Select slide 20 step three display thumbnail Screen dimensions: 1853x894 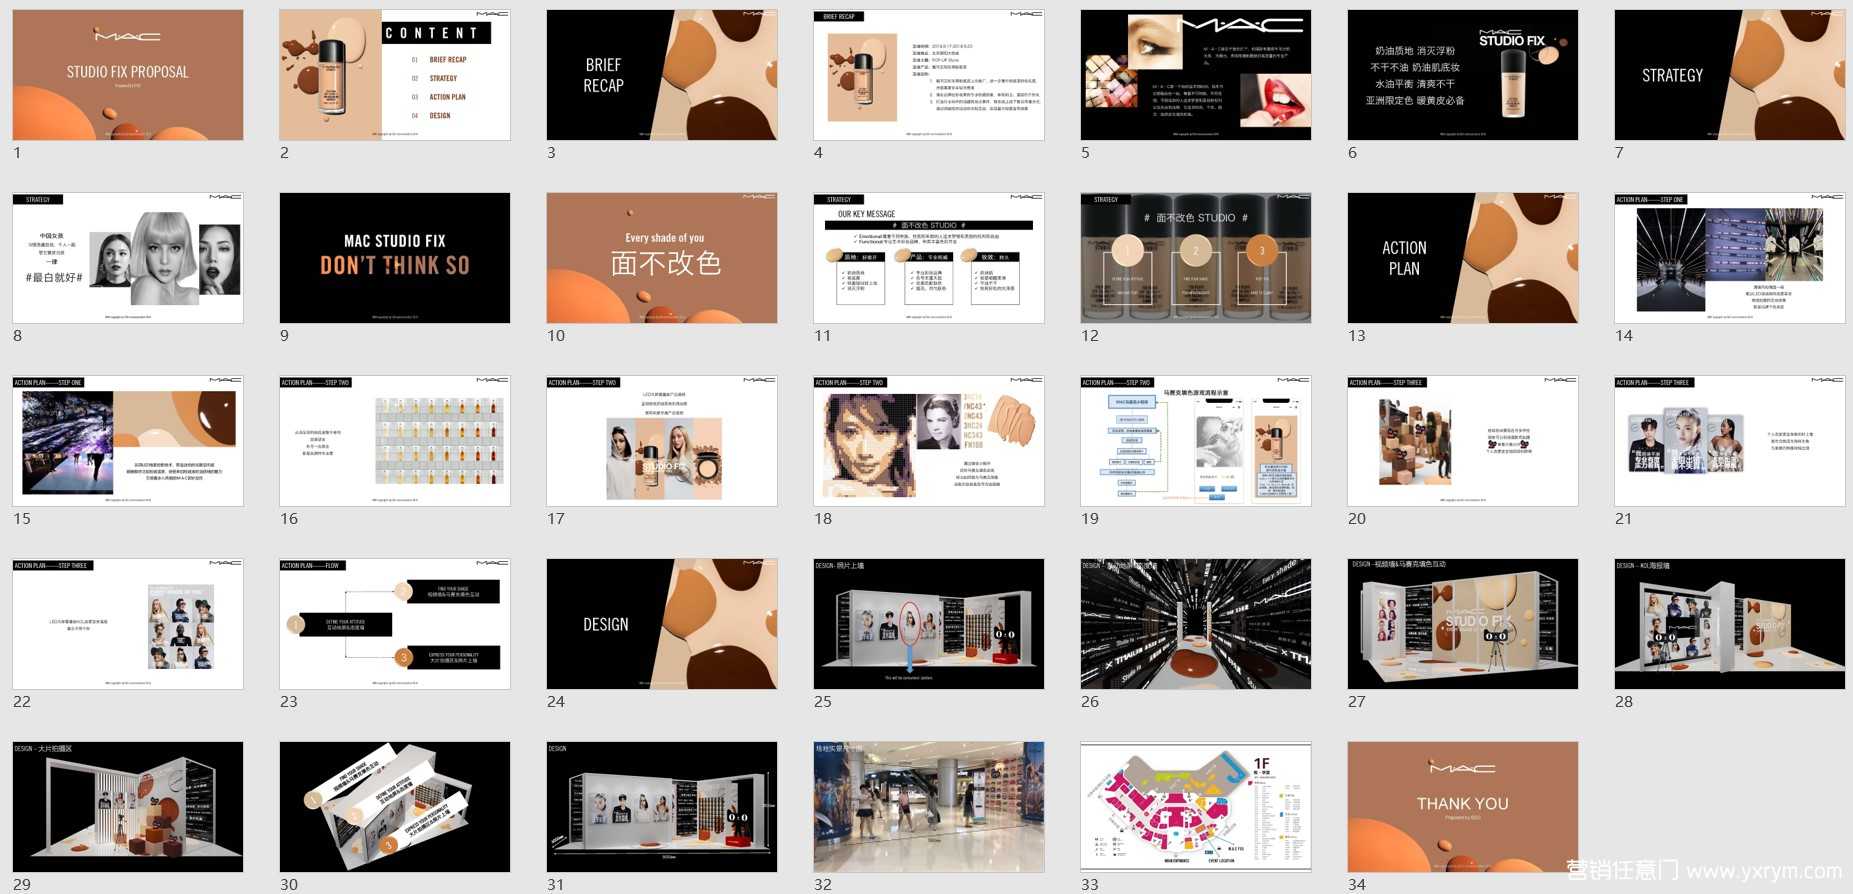1463,441
